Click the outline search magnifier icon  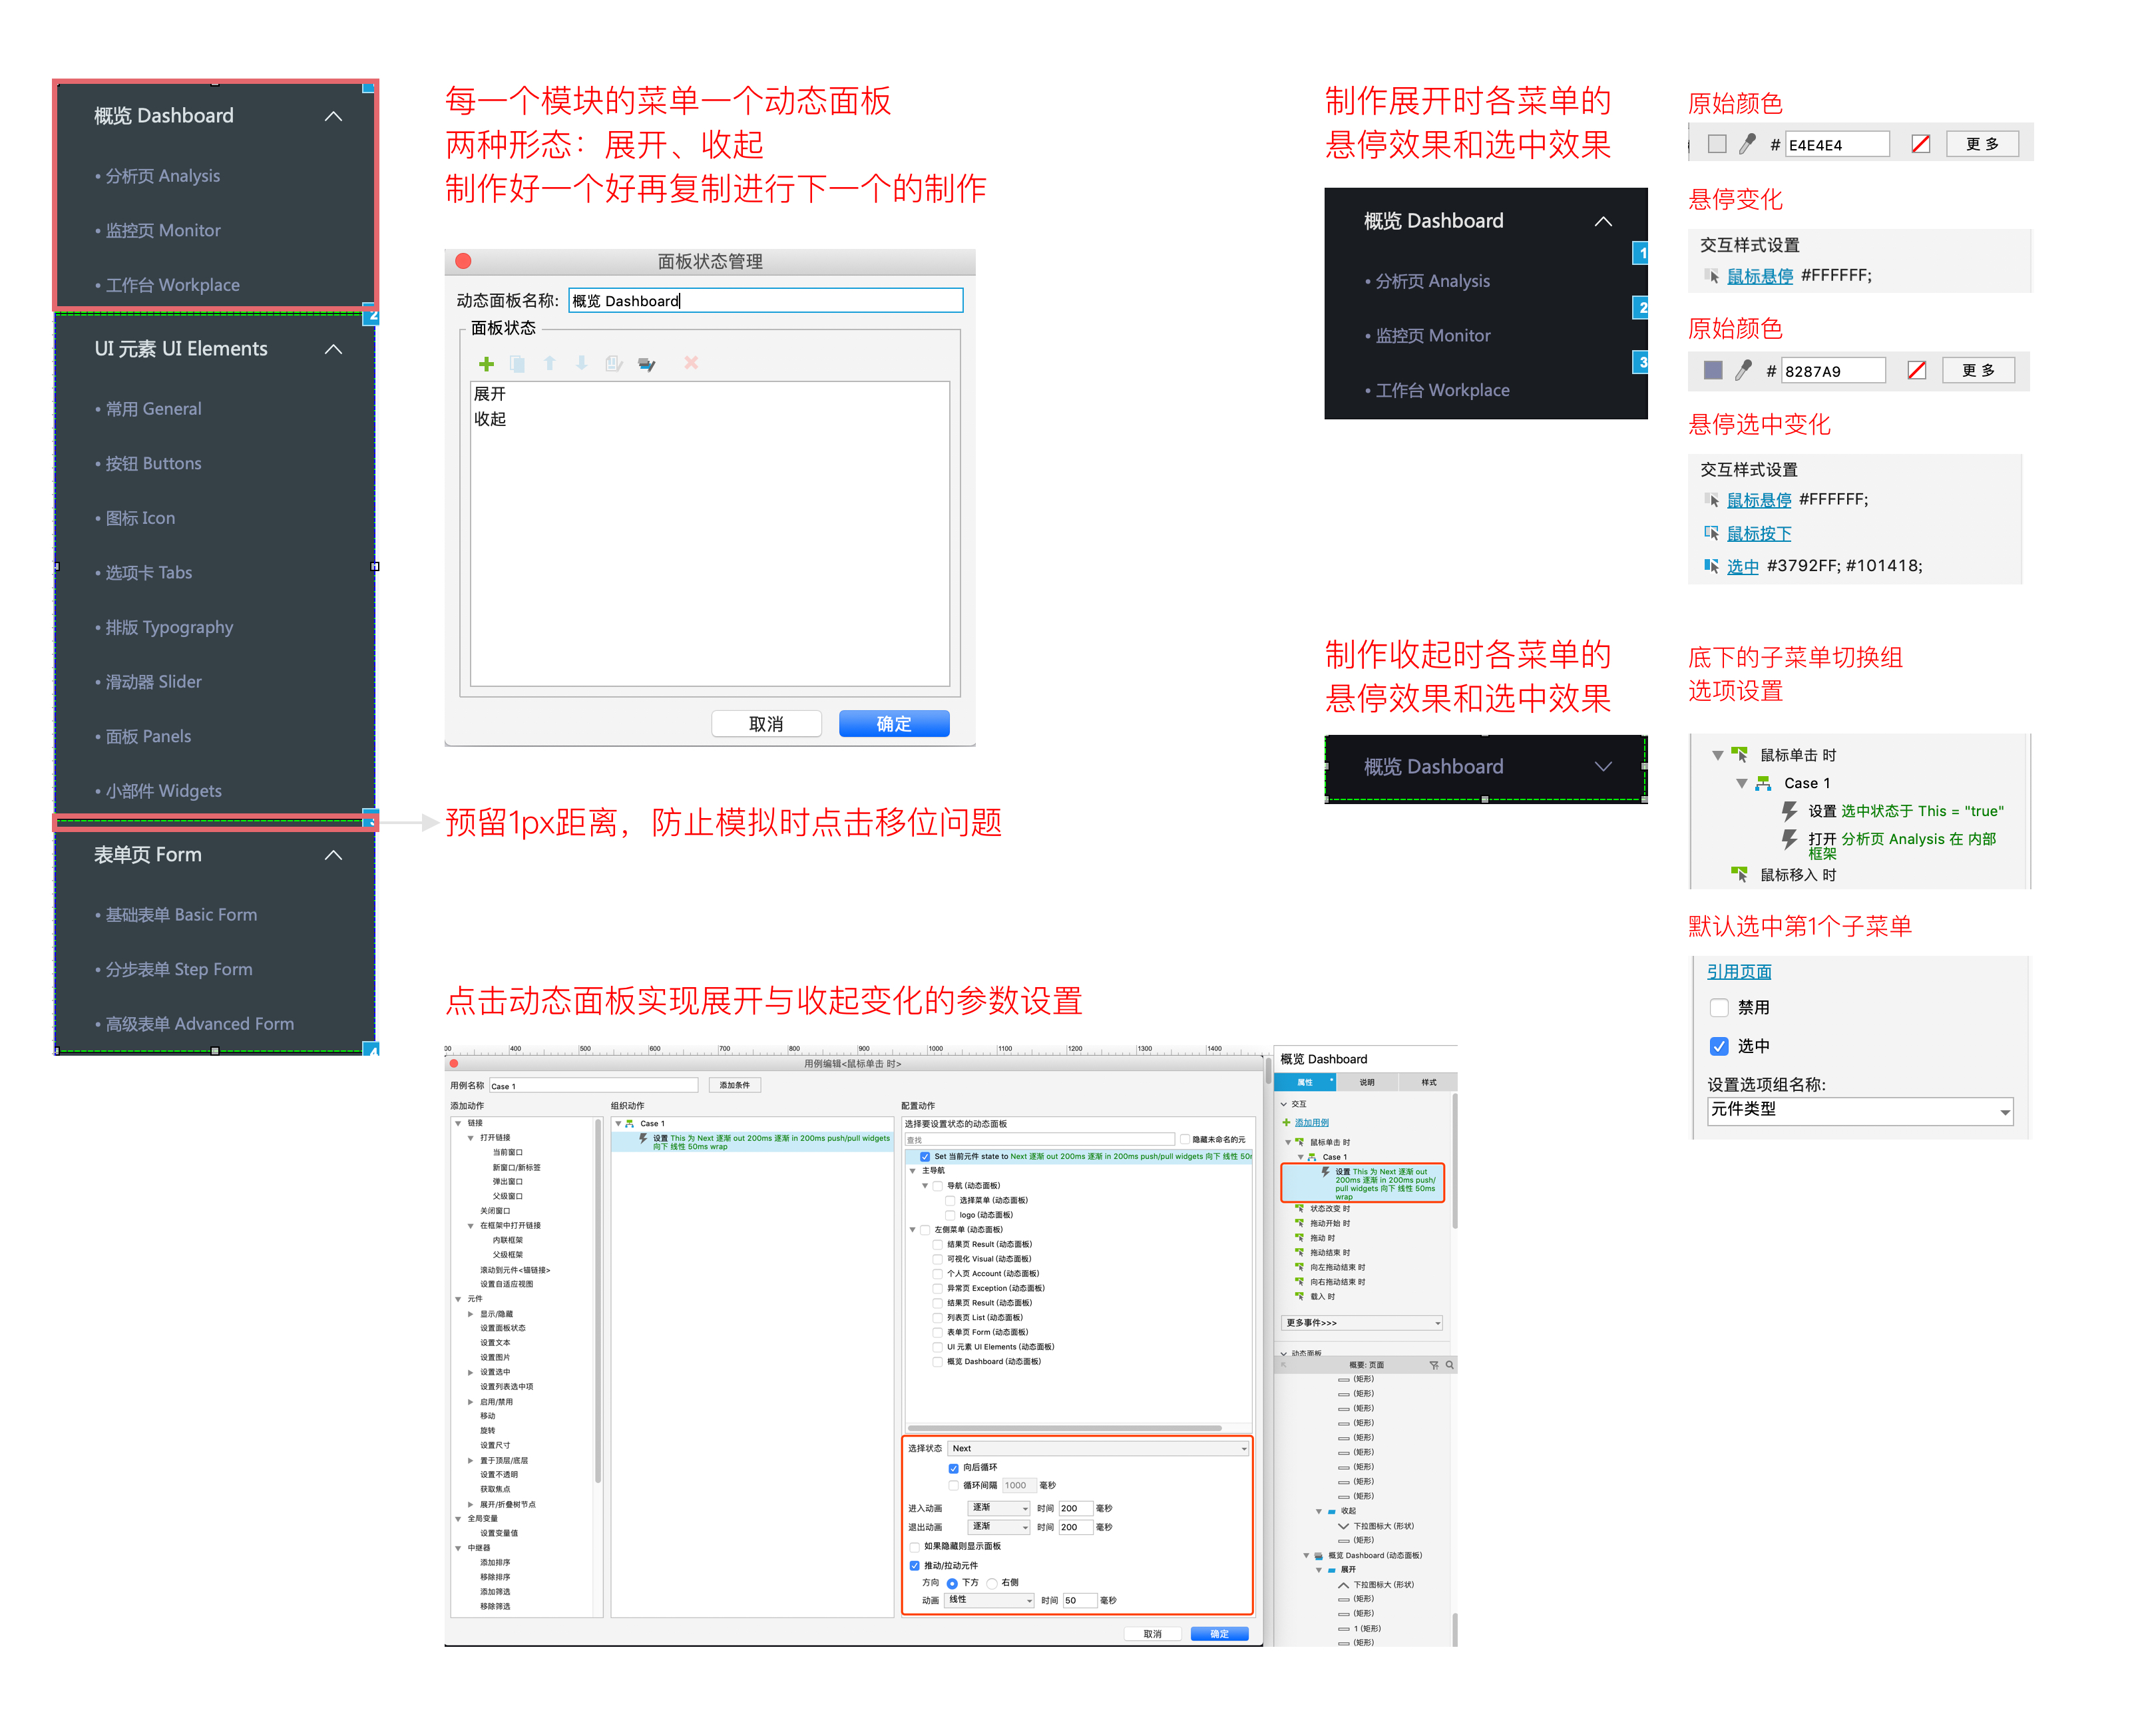click(1449, 1365)
